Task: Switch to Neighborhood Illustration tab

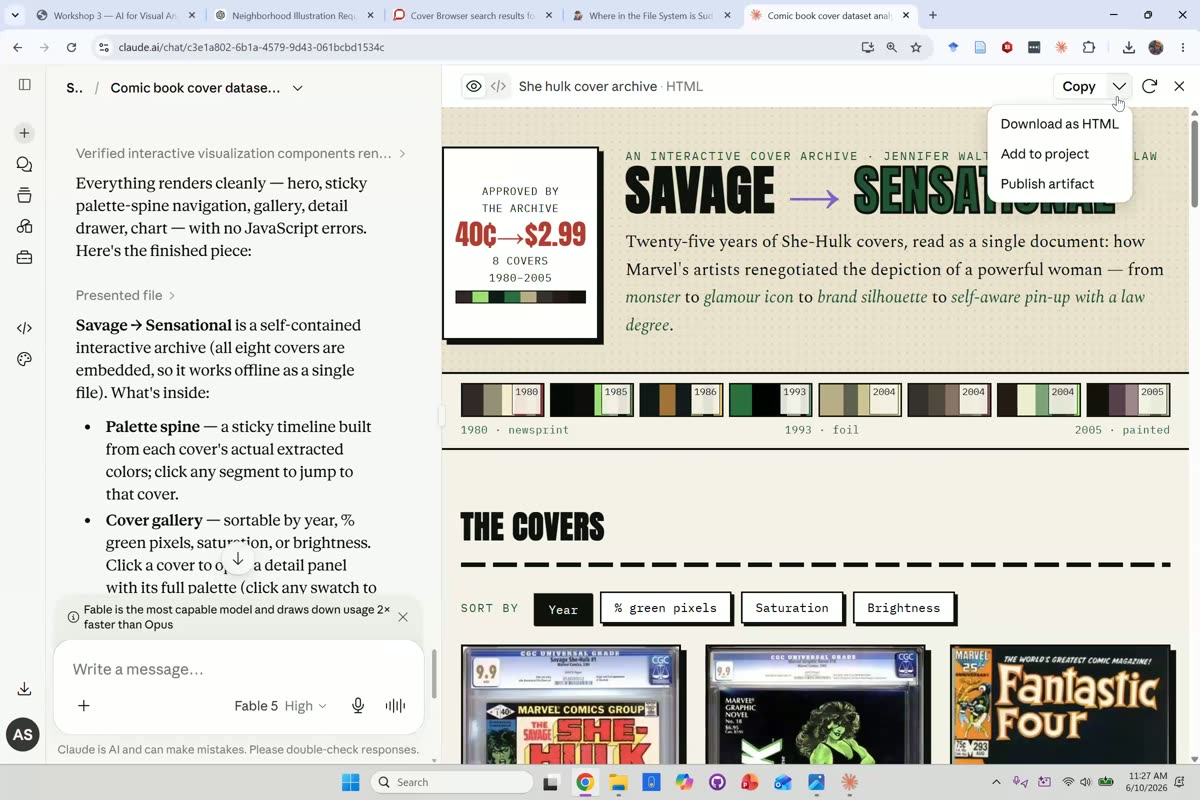Action: (295, 16)
